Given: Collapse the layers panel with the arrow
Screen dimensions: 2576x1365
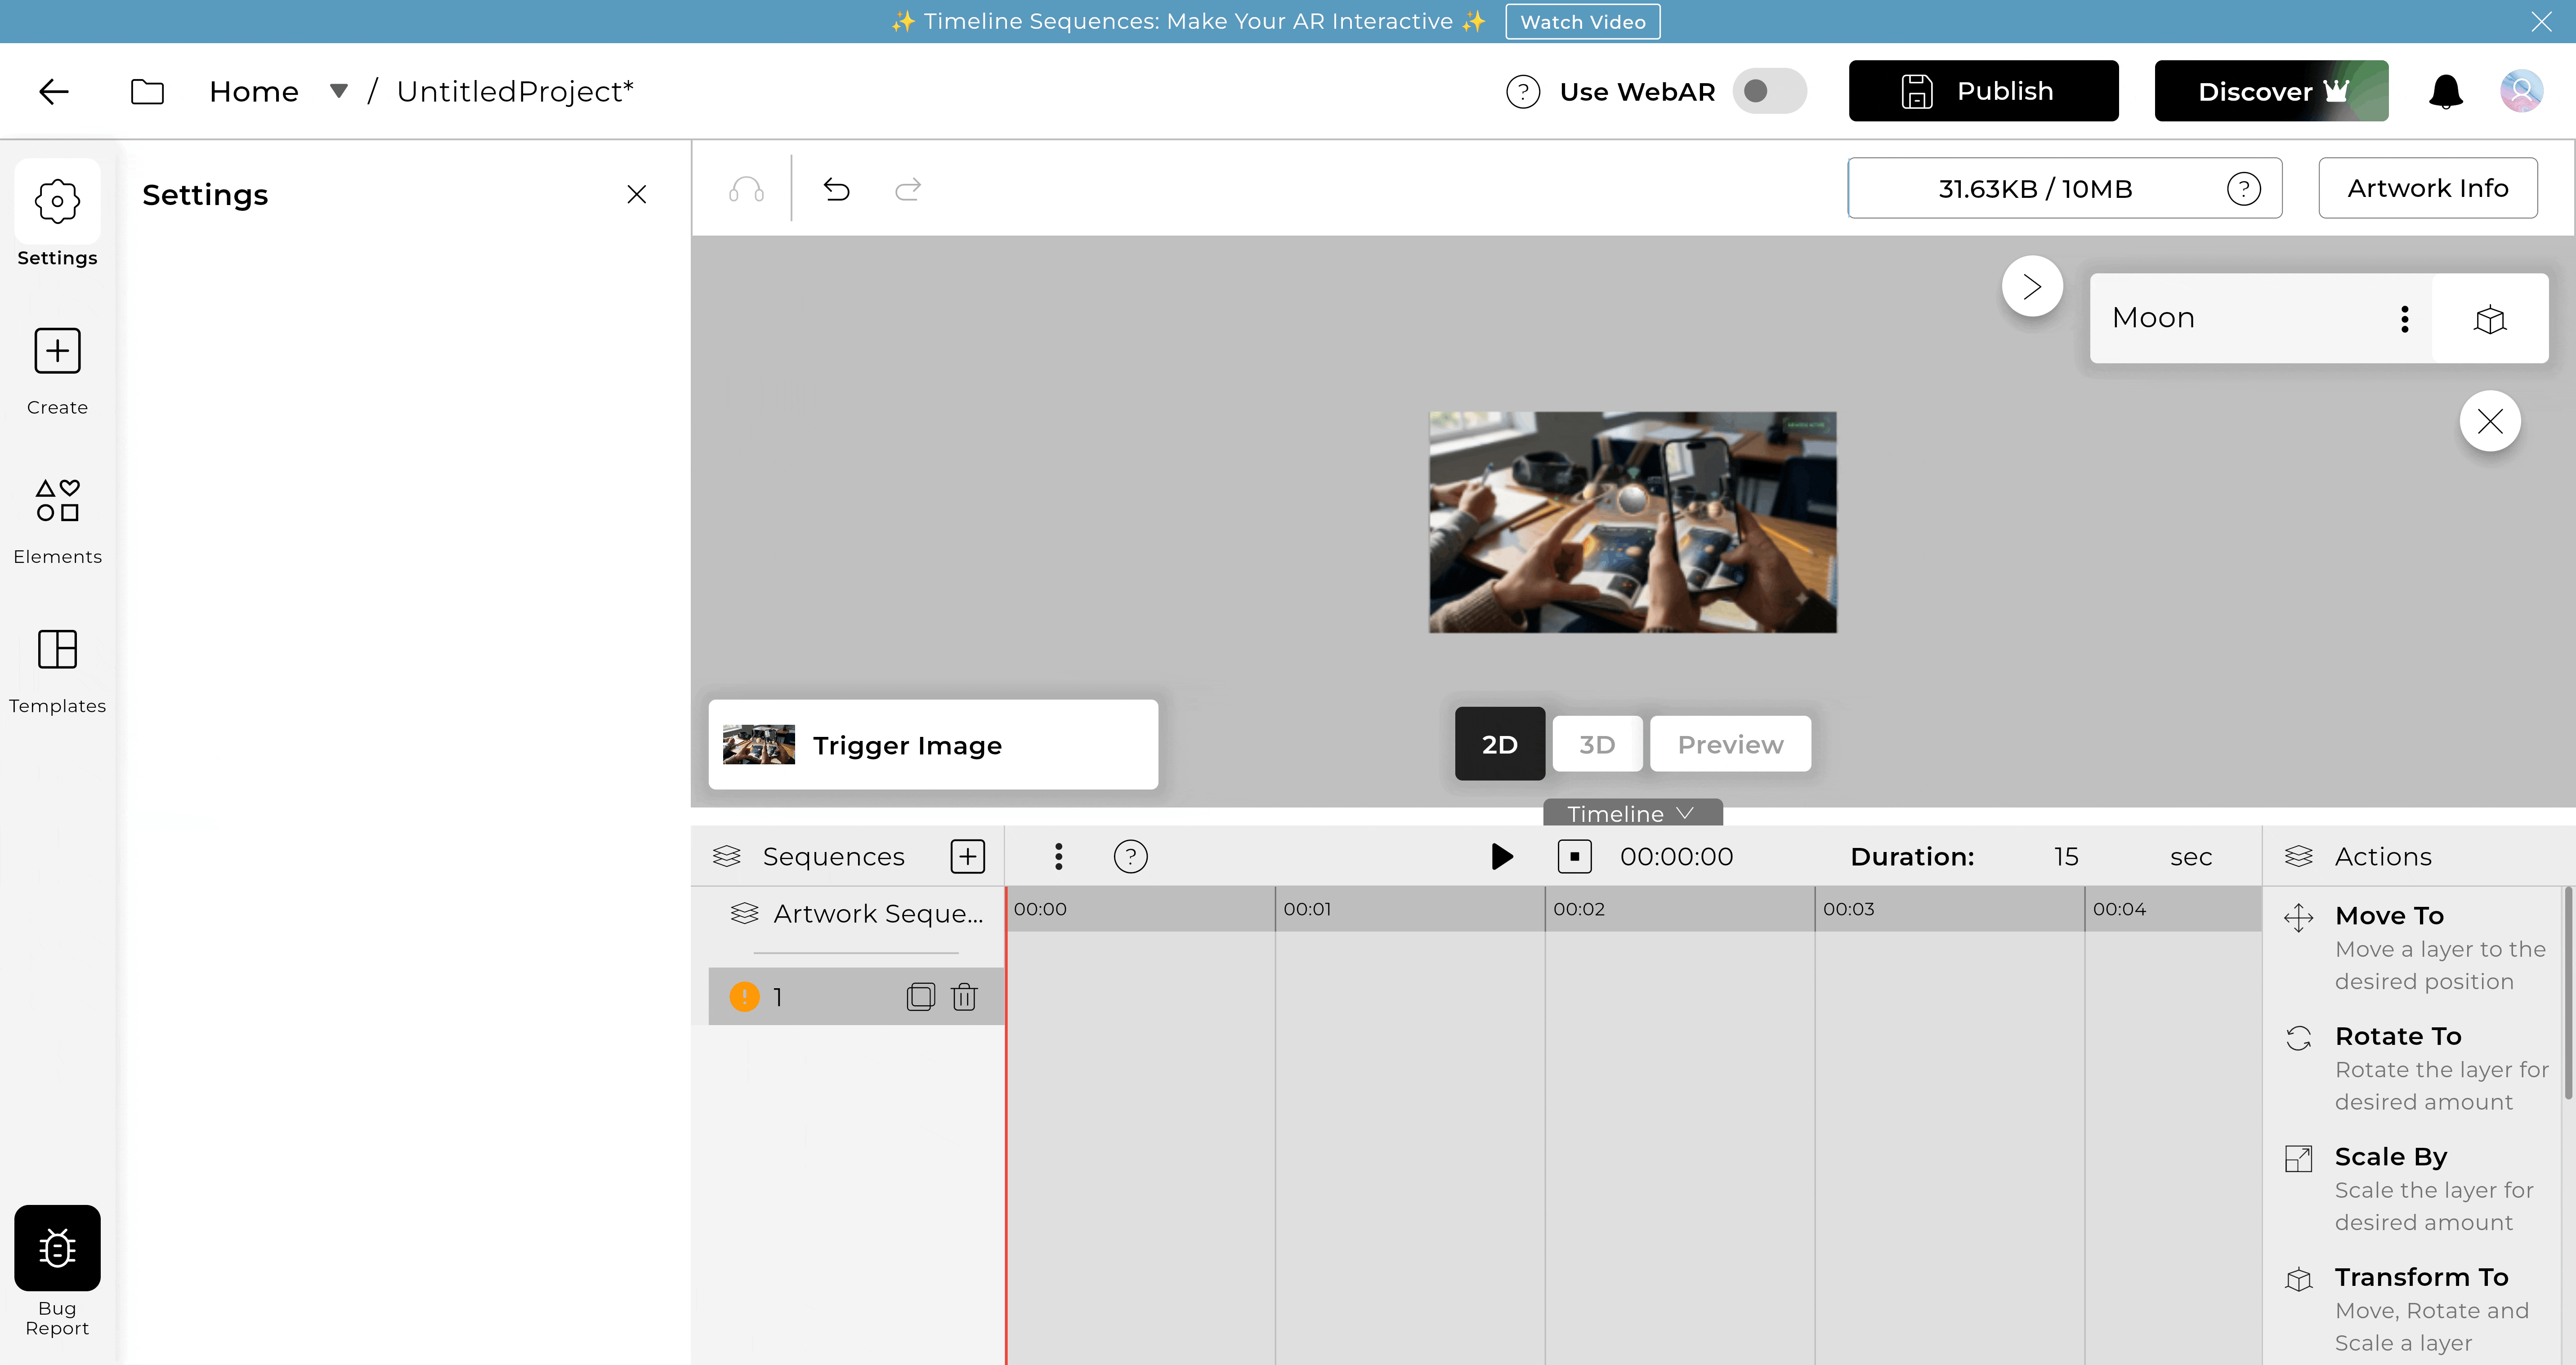Looking at the screenshot, I should [2032, 287].
